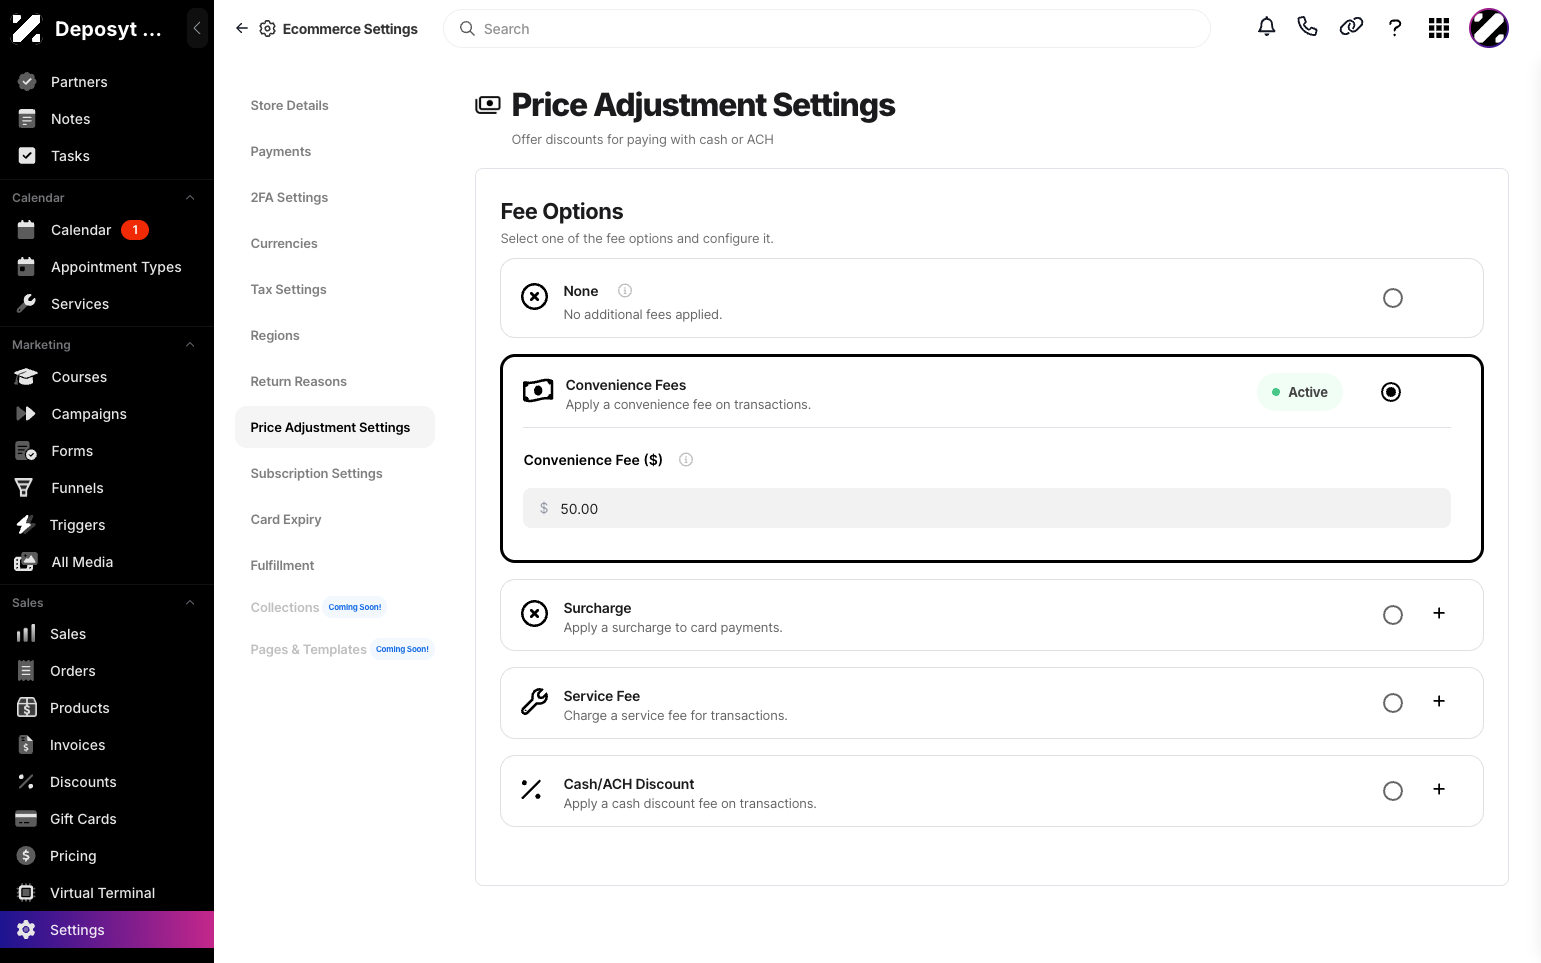The image size is (1541, 963).
Task: Click the link icon in top bar
Action: tap(1351, 27)
